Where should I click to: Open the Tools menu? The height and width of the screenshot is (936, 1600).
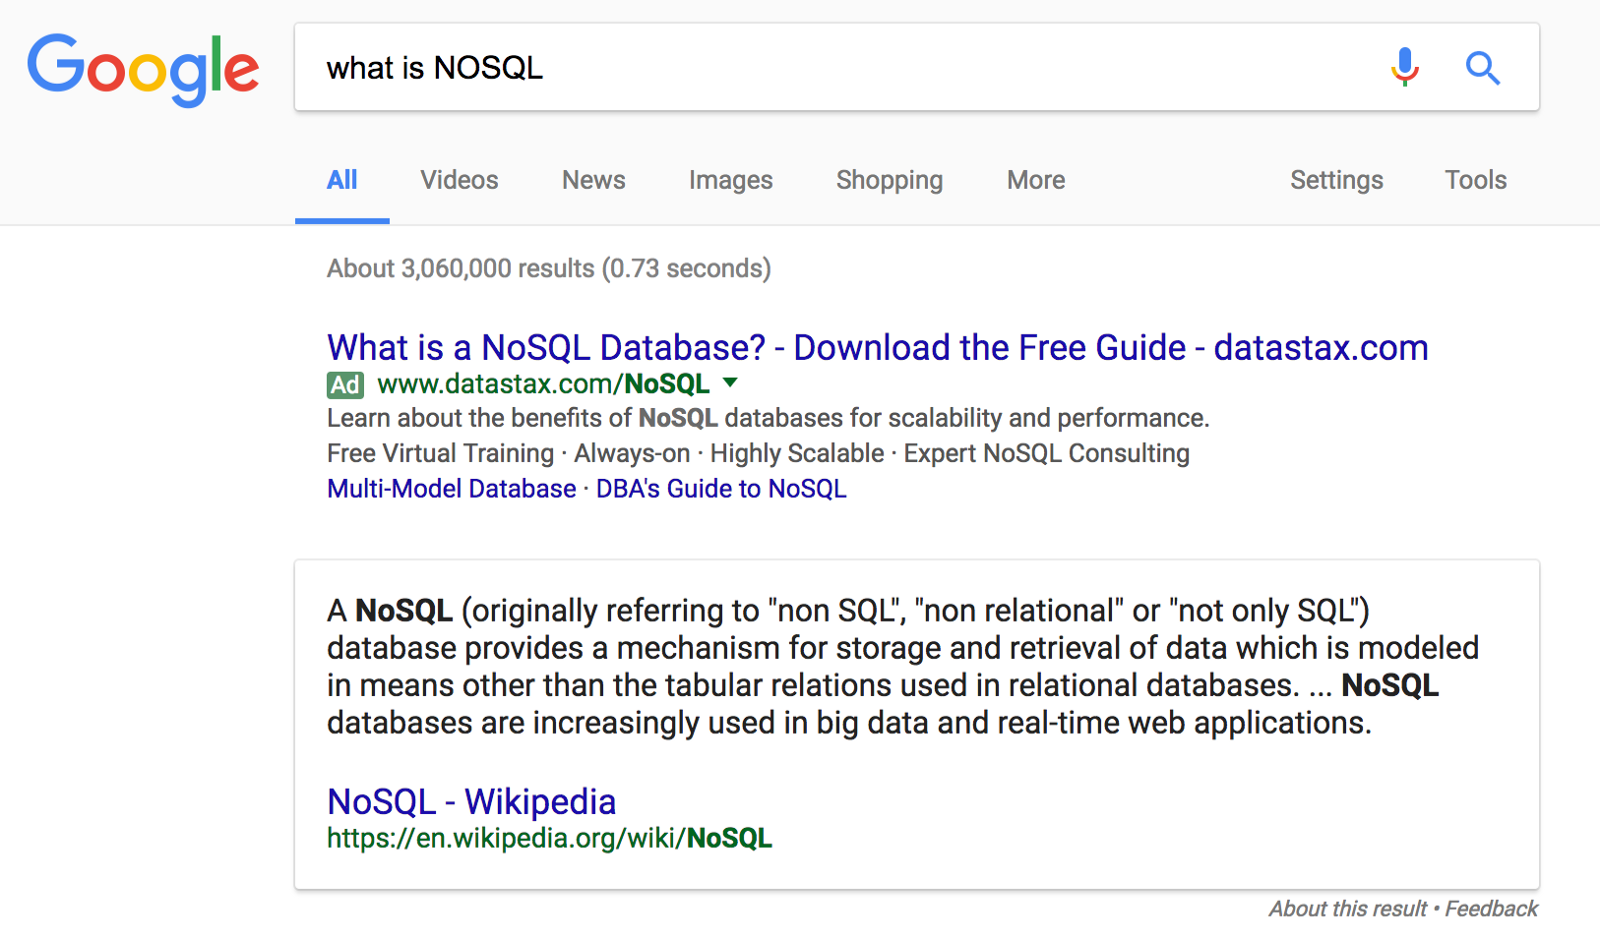[1475, 180]
